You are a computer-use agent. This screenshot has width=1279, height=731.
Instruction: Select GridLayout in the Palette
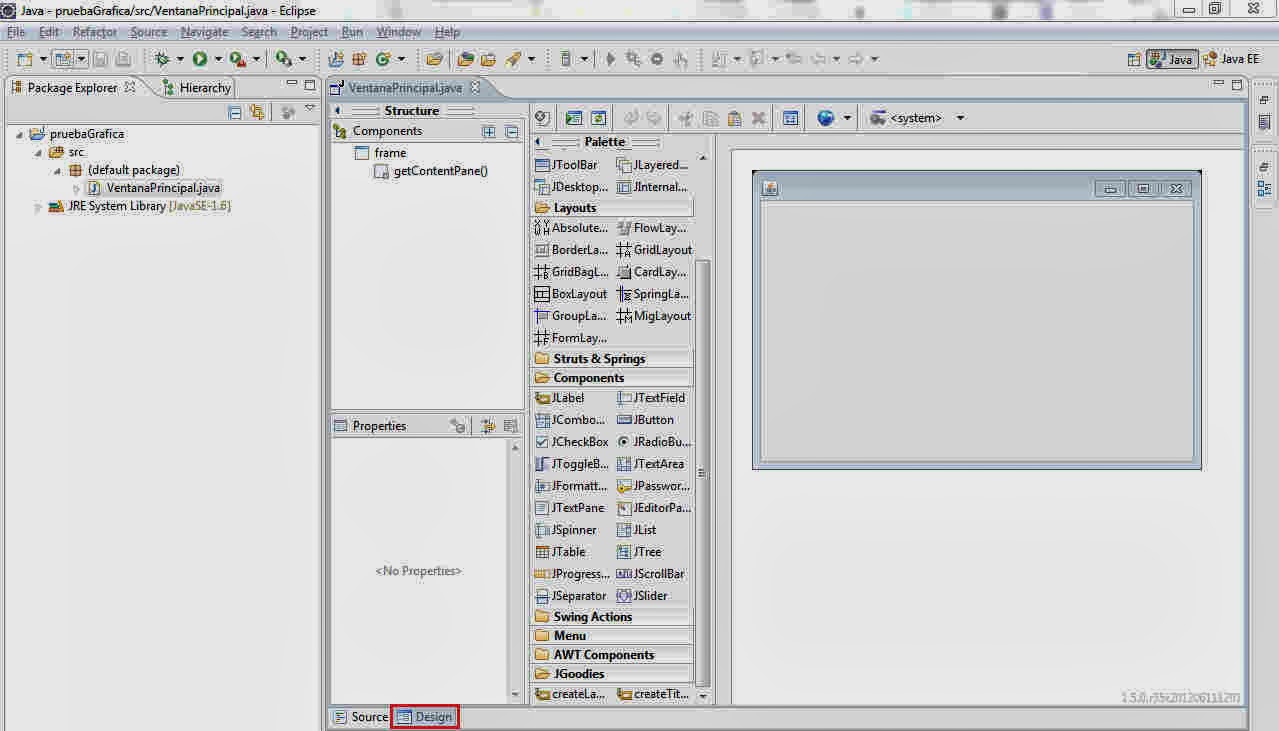click(654, 250)
